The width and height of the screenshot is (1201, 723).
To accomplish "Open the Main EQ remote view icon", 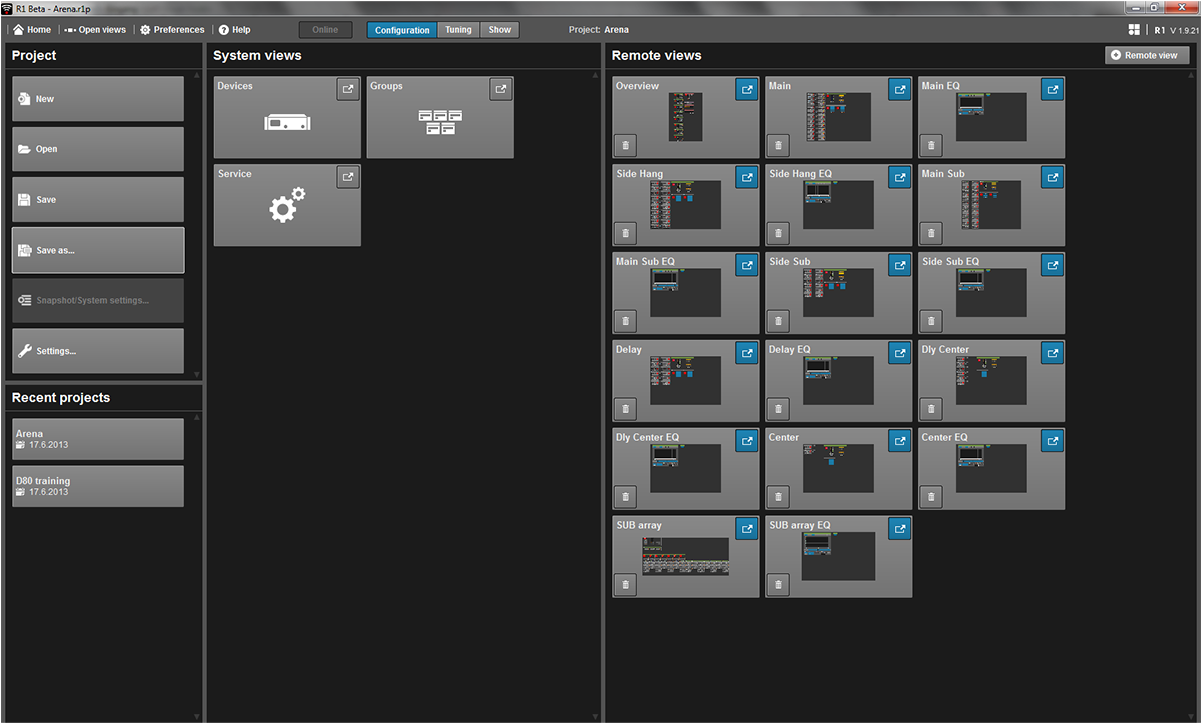I will point(1052,90).
